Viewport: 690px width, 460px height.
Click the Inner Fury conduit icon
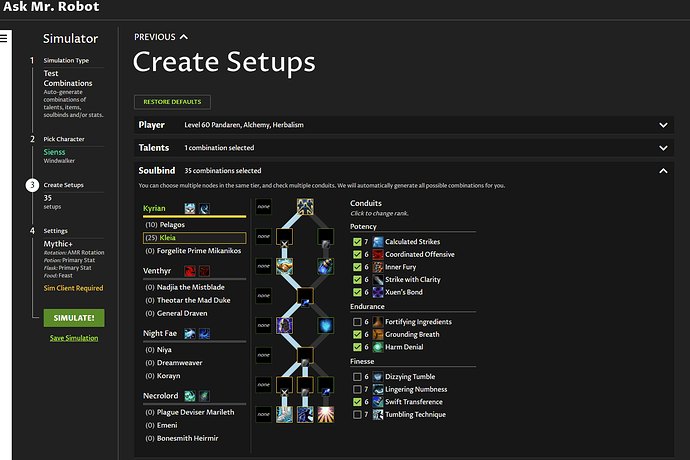click(x=378, y=267)
